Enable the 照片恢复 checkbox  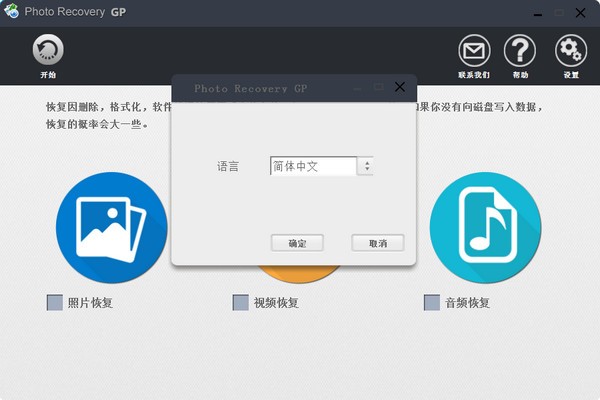55,302
